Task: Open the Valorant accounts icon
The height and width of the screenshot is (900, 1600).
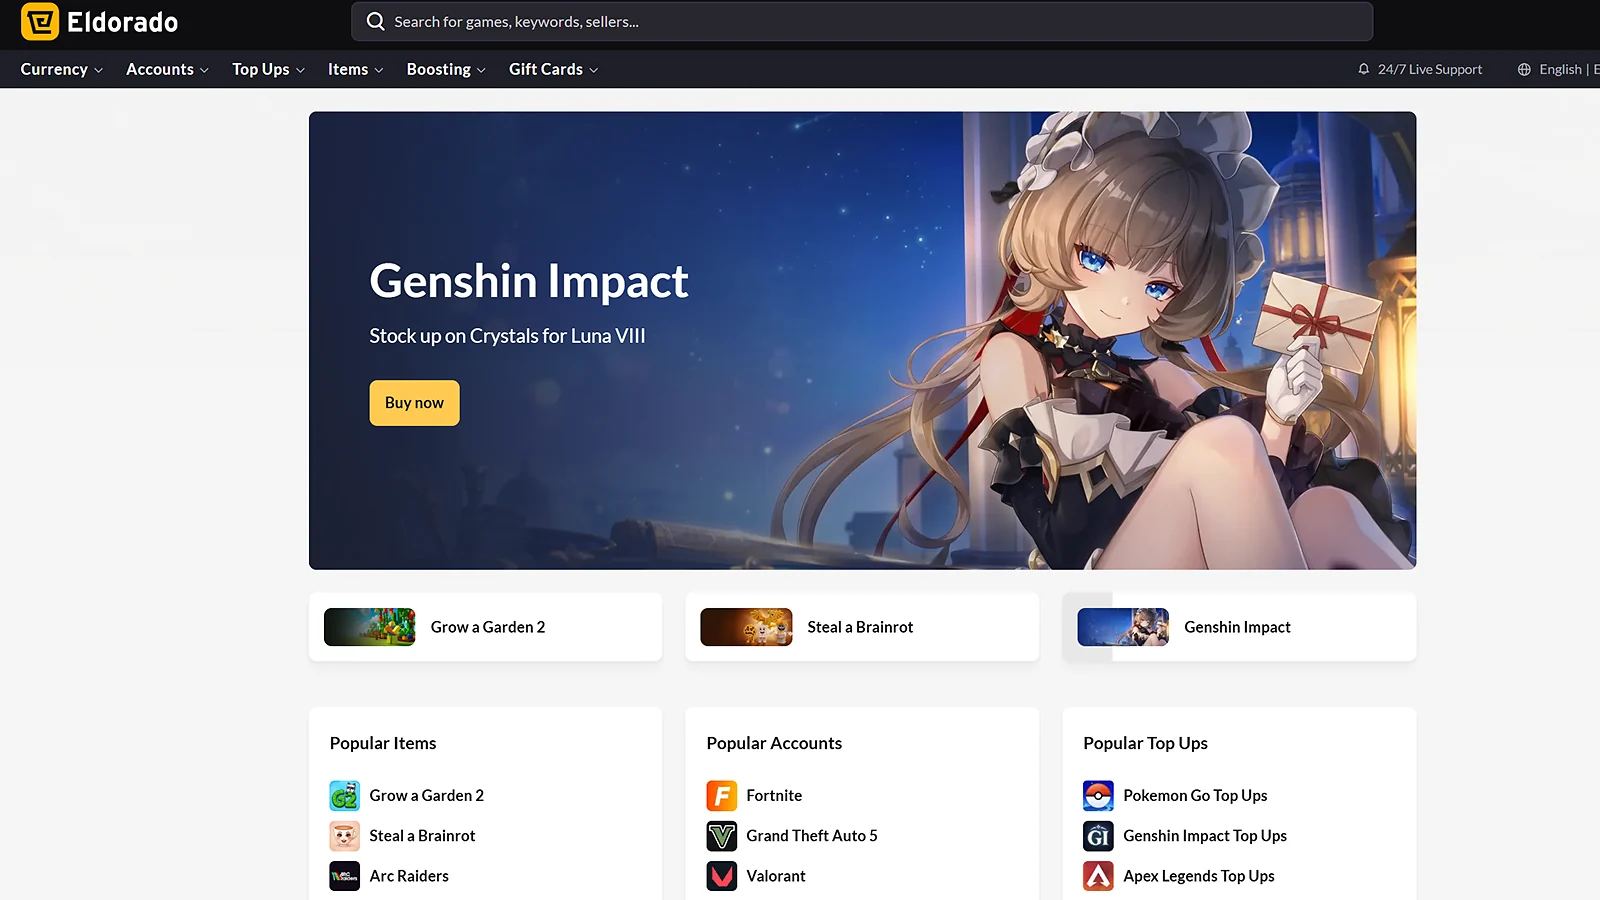Action: (722, 876)
